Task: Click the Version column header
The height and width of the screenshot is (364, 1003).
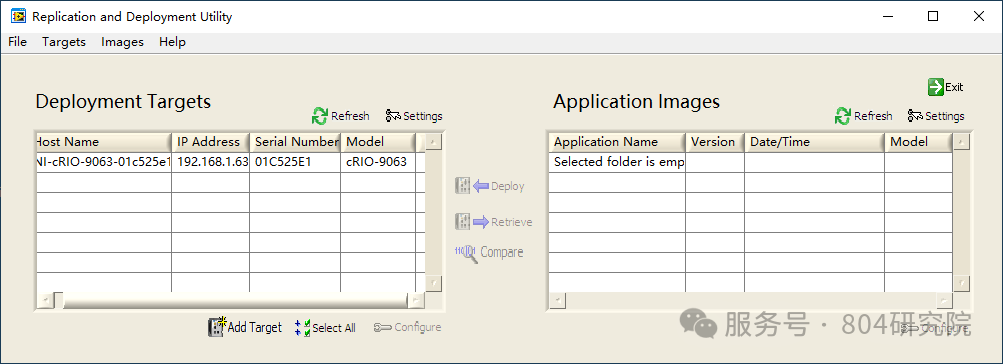Action: pos(715,142)
